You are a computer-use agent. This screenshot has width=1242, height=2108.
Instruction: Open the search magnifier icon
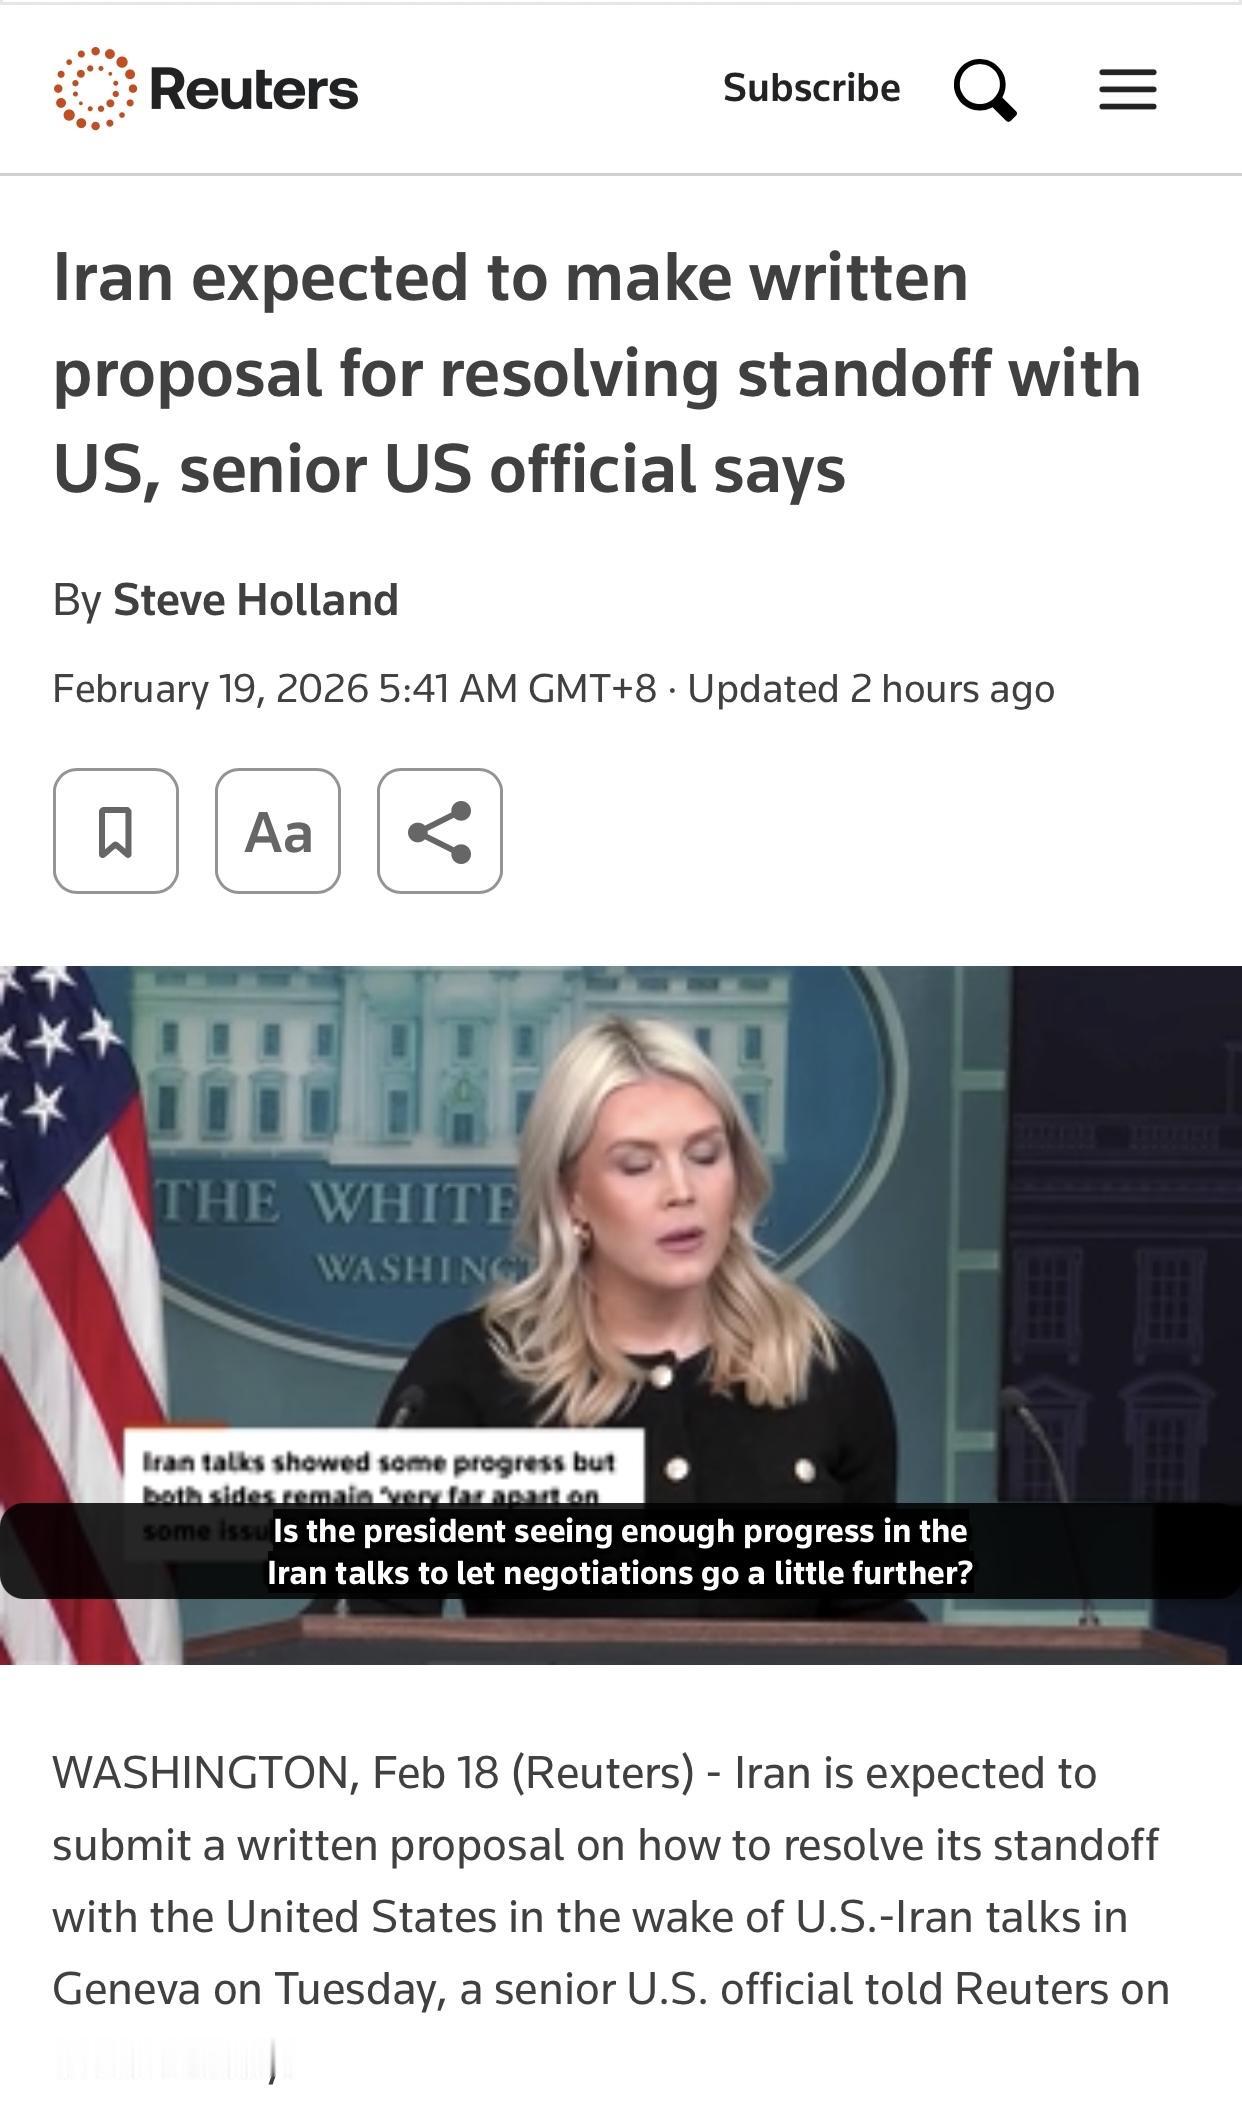985,90
